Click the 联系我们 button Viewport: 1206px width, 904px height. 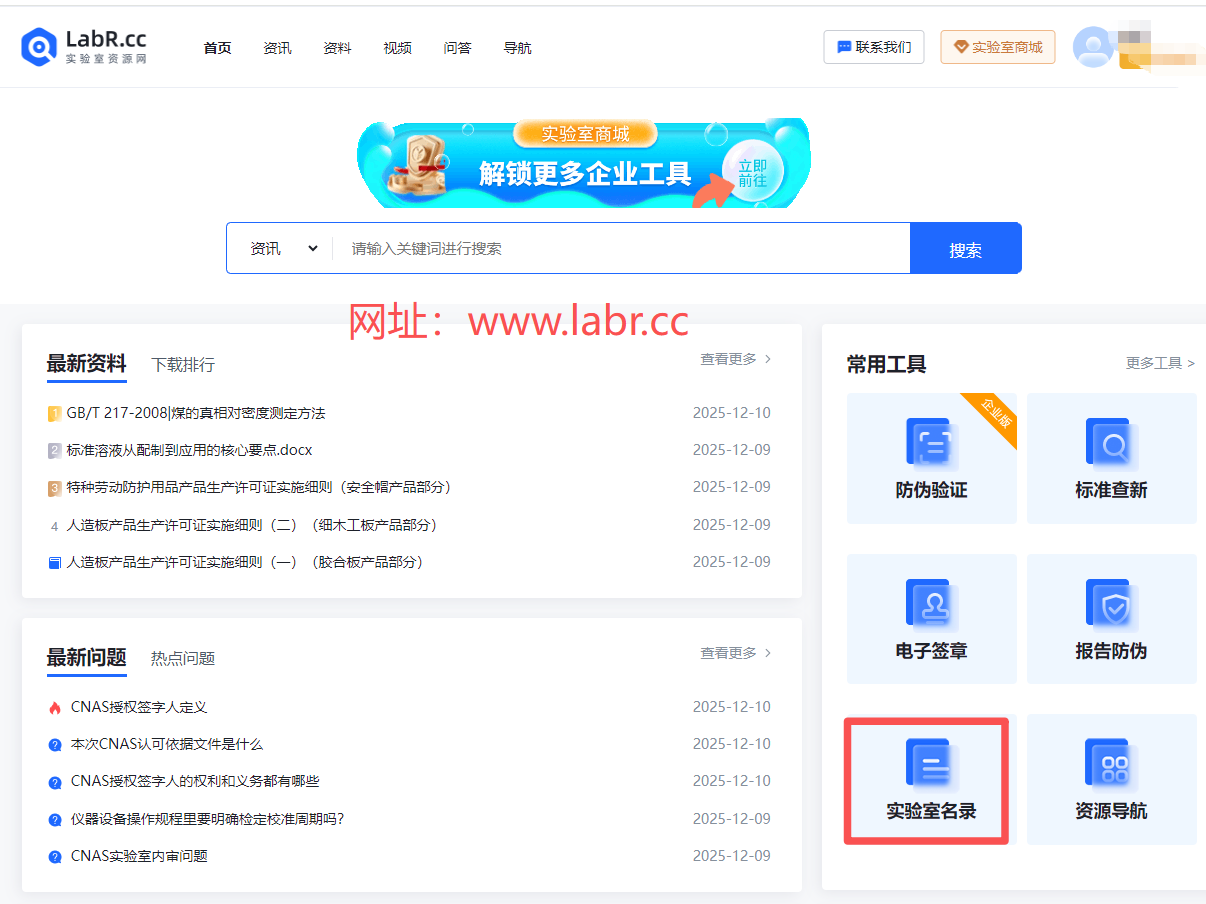click(x=873, y=47)
